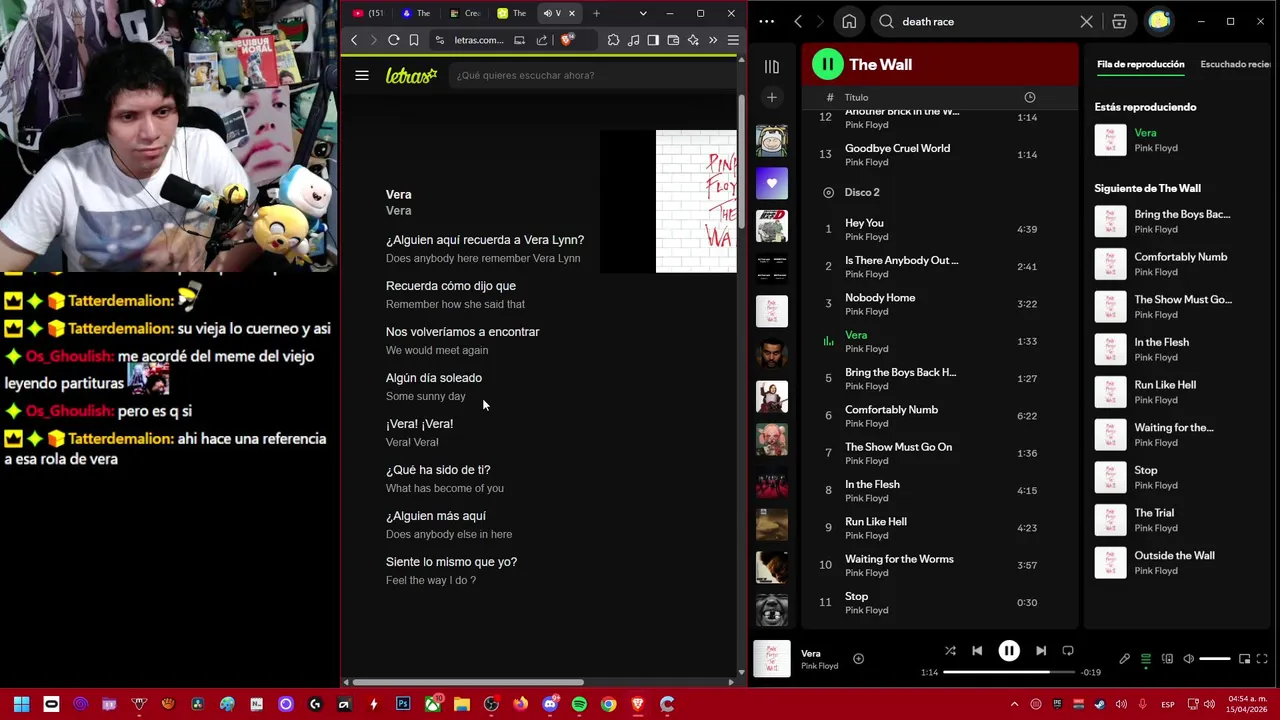Show hidden system tray icons
This screenshot has height=720, width=1280.
tap(1014, 705)
